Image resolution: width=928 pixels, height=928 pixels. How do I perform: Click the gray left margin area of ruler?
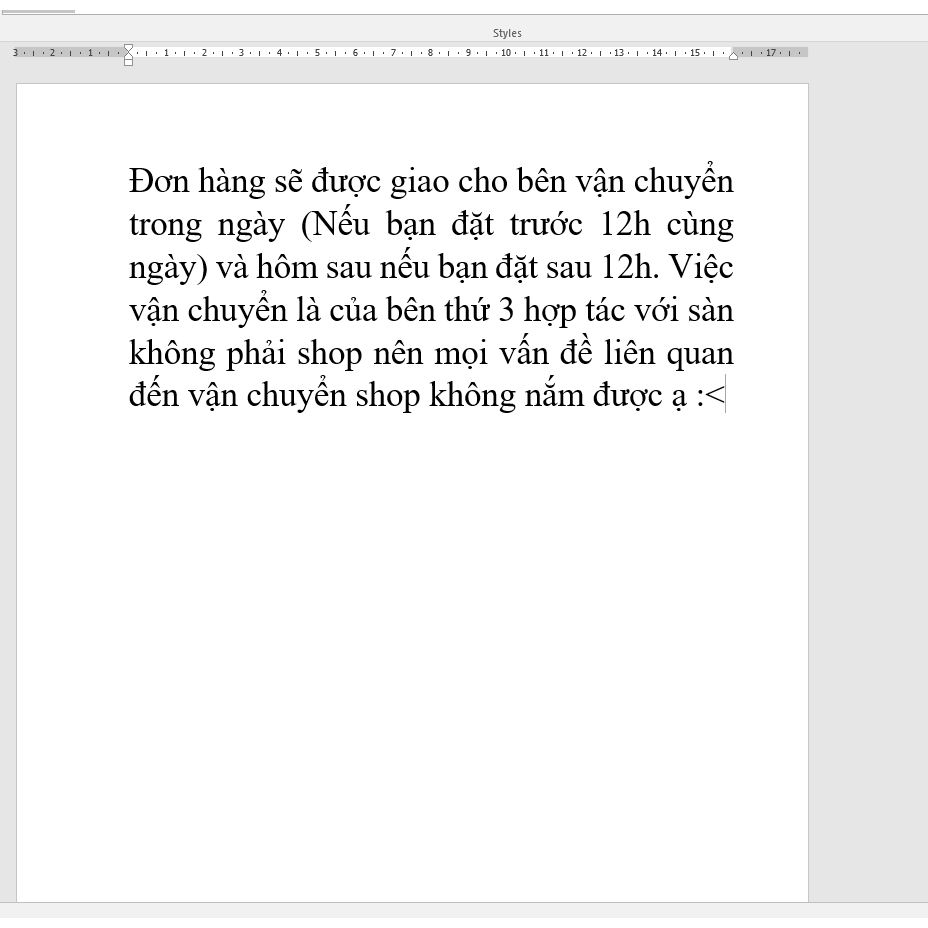click(68, 52)
